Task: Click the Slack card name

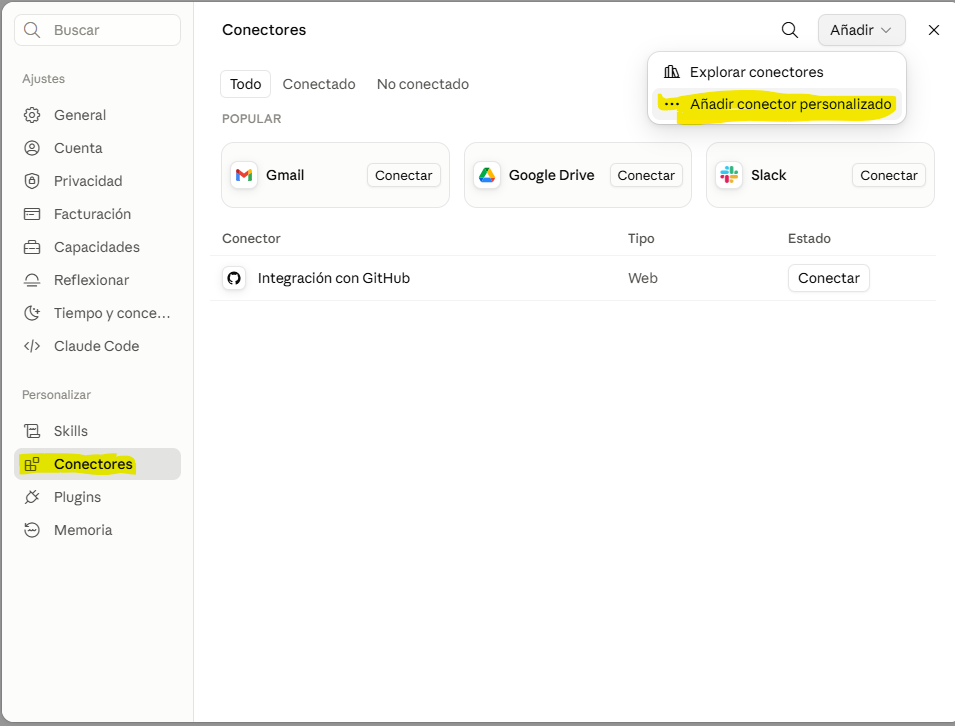Action: [769, 175]
